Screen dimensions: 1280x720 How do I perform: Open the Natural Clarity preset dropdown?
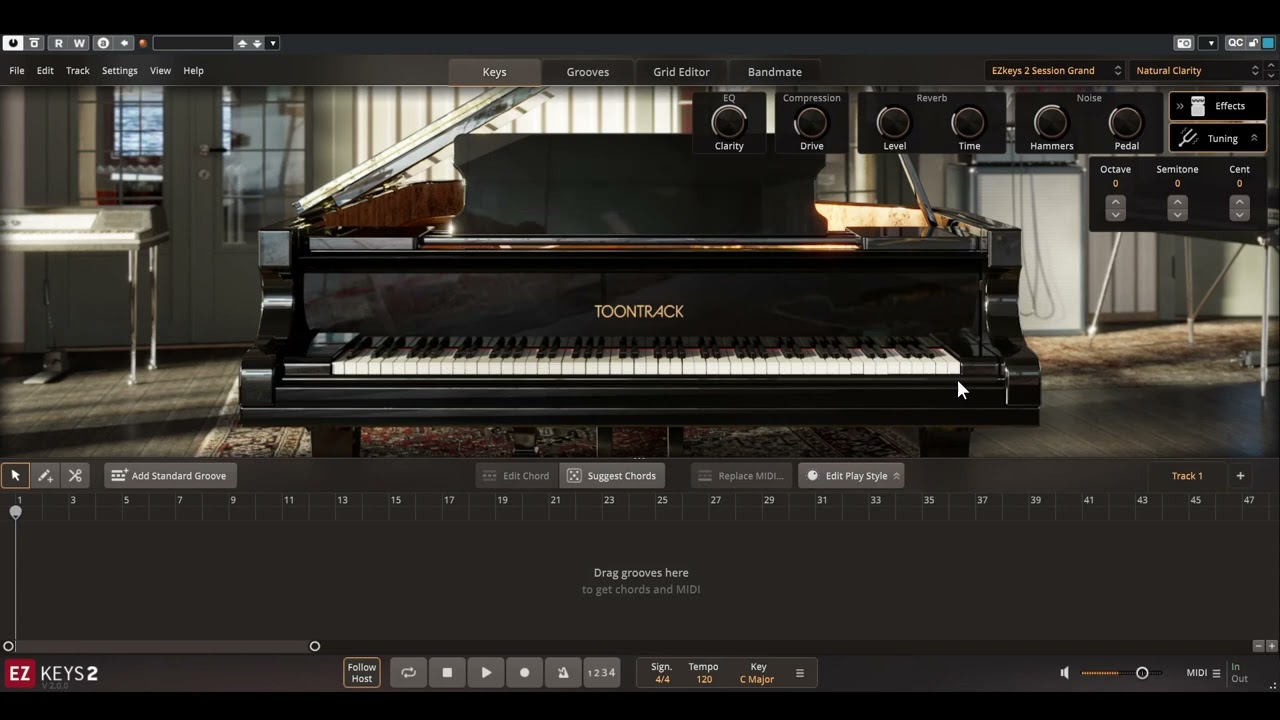1197,71
